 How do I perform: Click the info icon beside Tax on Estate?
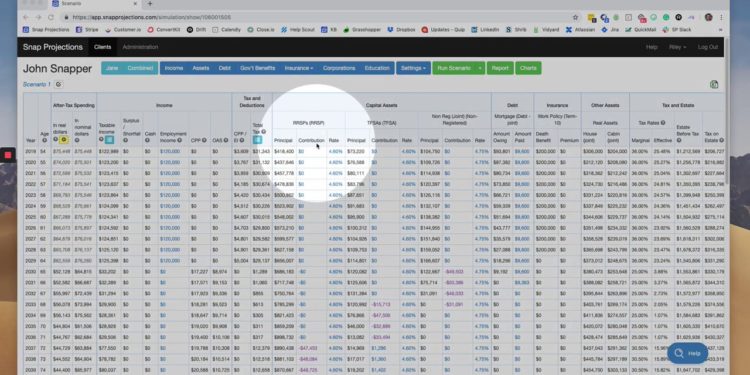(721, 140)
